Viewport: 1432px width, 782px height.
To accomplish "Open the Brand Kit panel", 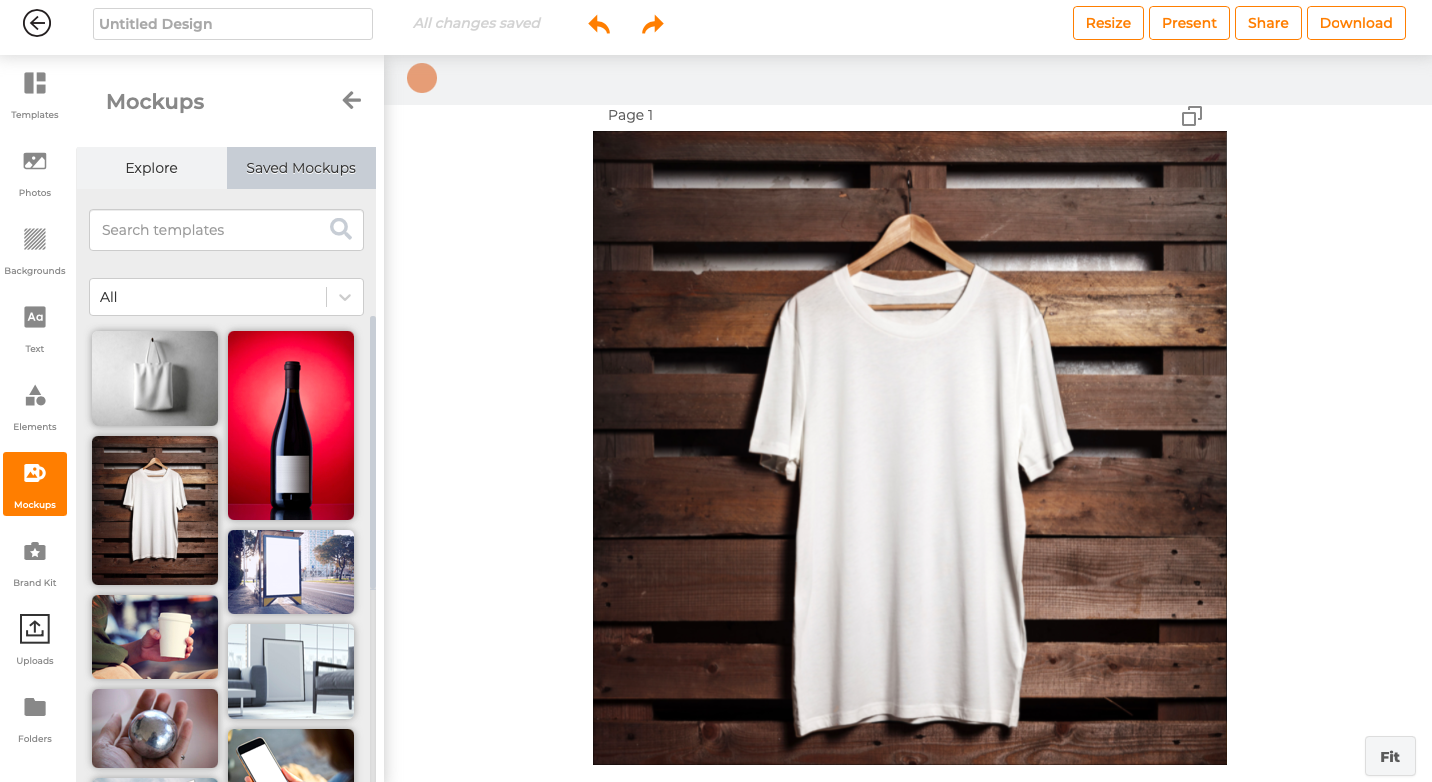I will point(34,562).
